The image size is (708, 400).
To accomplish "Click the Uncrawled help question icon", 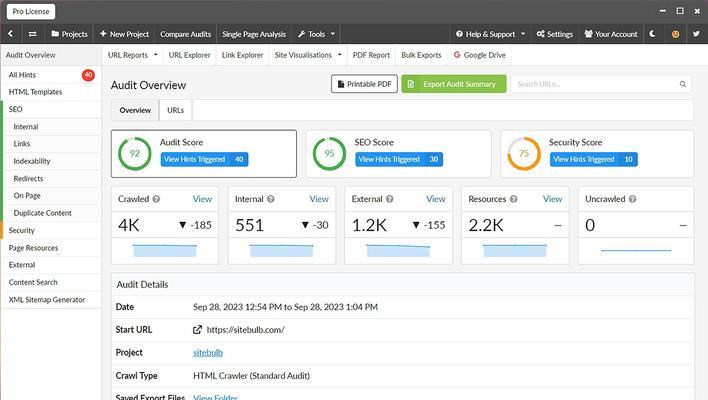I will 632,199.
